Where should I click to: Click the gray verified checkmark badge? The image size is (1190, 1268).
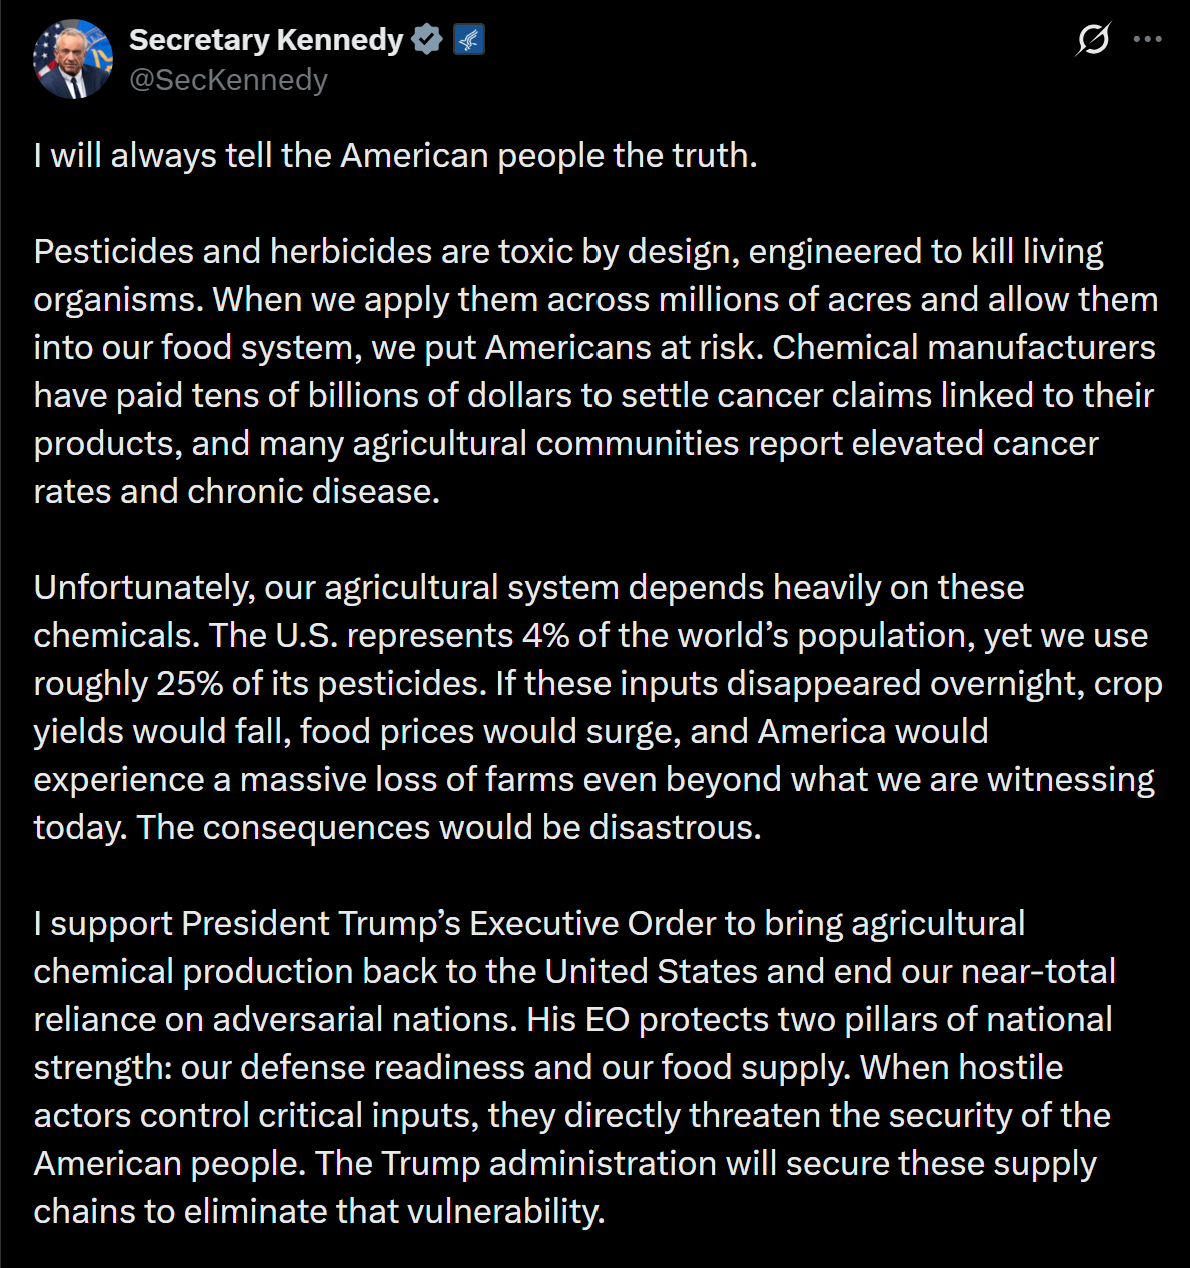pyautogui.click(x=427, y=40)
